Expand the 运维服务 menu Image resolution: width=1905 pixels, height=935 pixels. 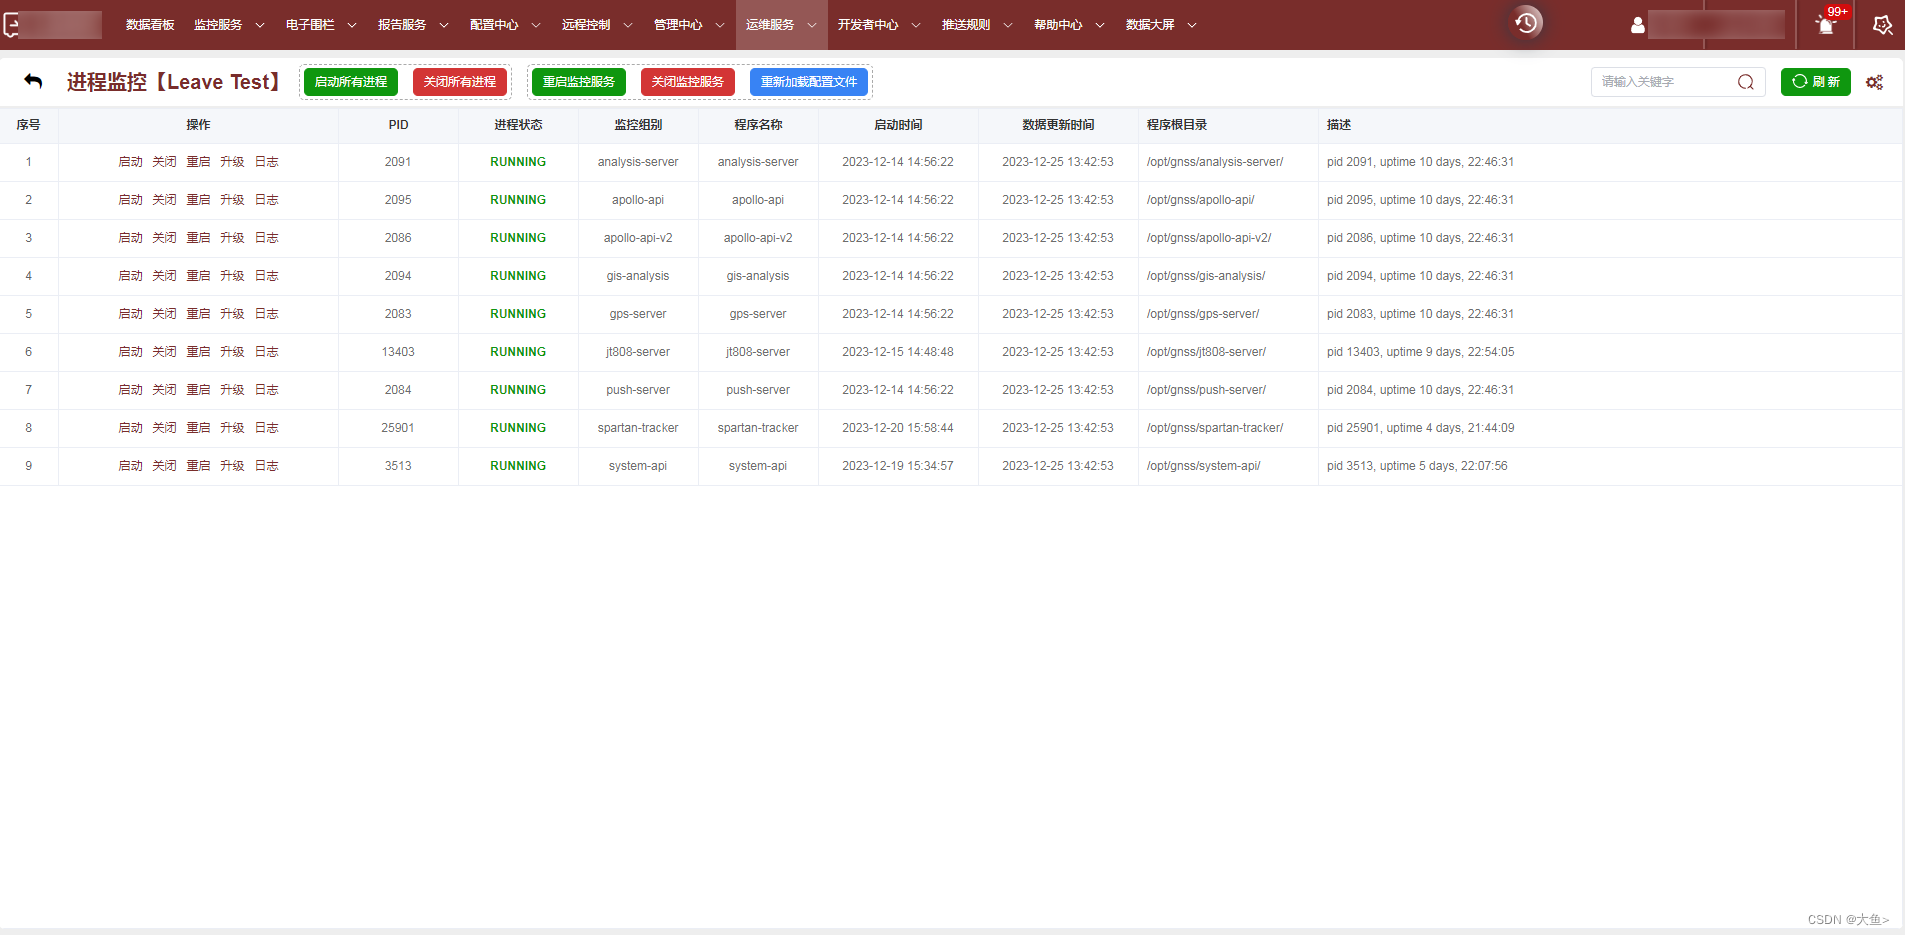(x=781, y=25)
